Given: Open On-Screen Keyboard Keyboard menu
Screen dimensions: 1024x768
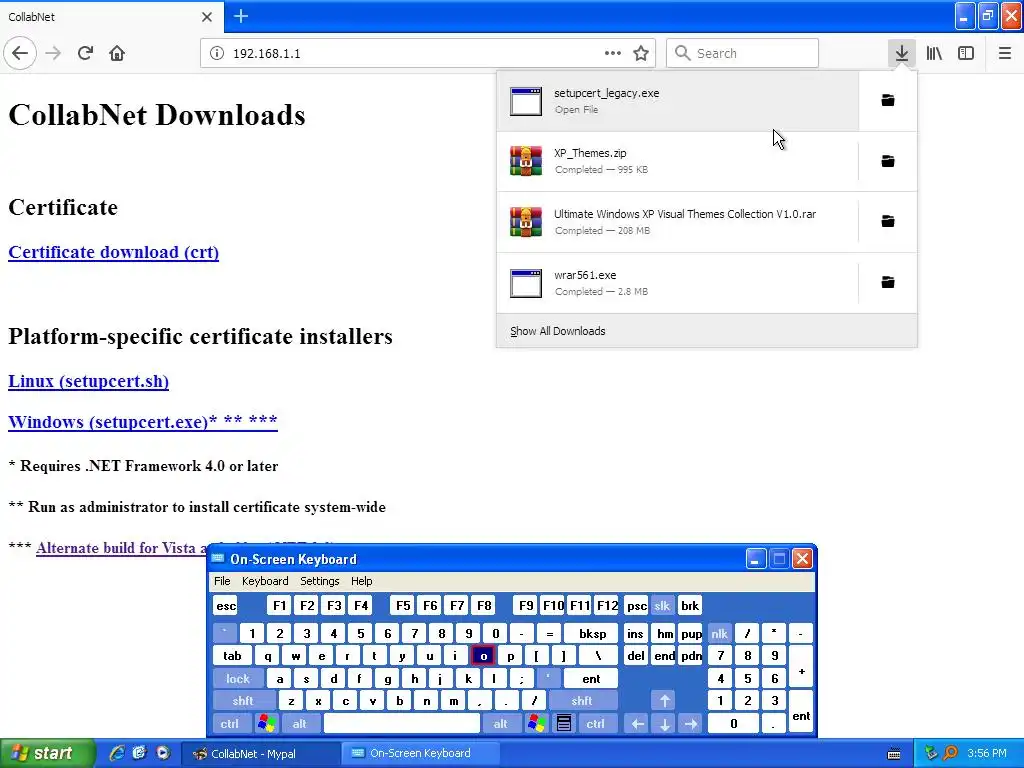Looking at the screenshot, I should (x=264, y=581).
